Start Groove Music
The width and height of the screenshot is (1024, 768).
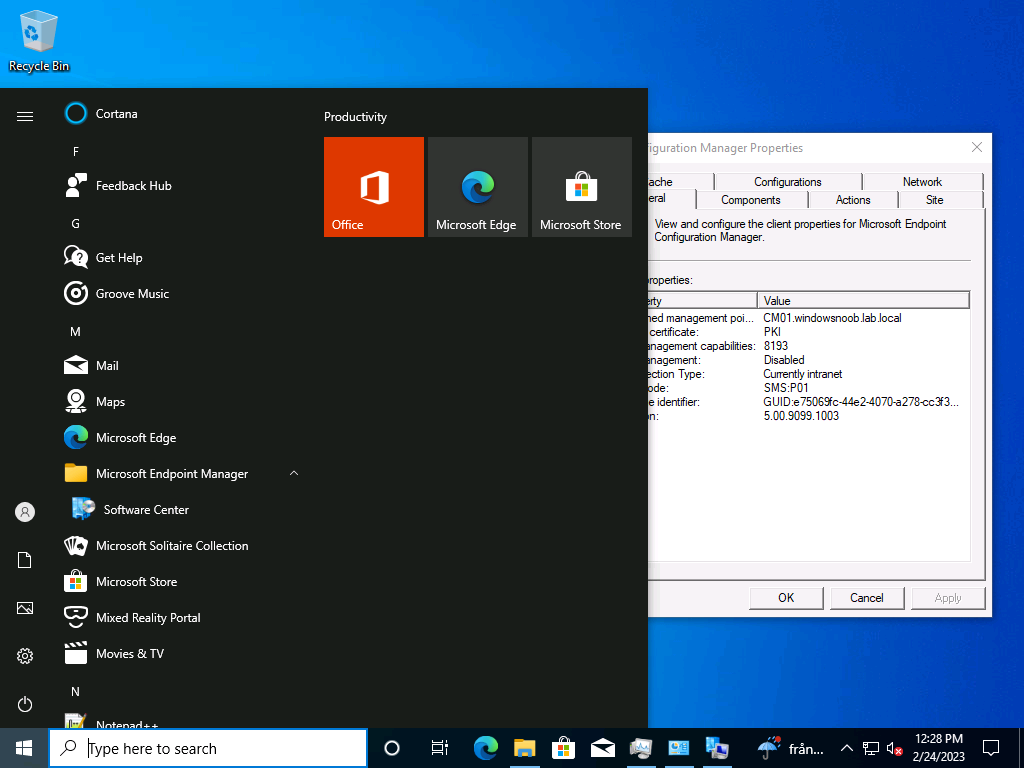point(183,294)
